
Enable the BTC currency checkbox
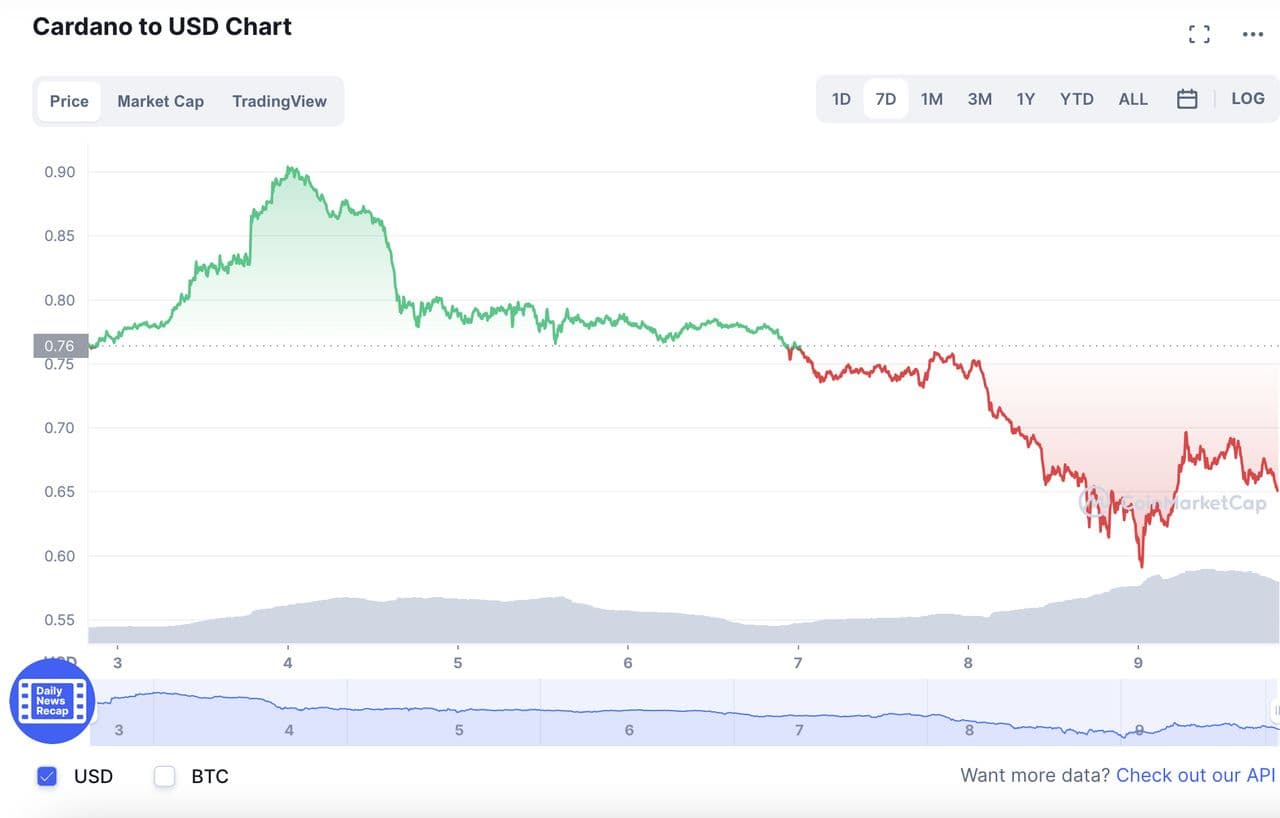[165, 776]
